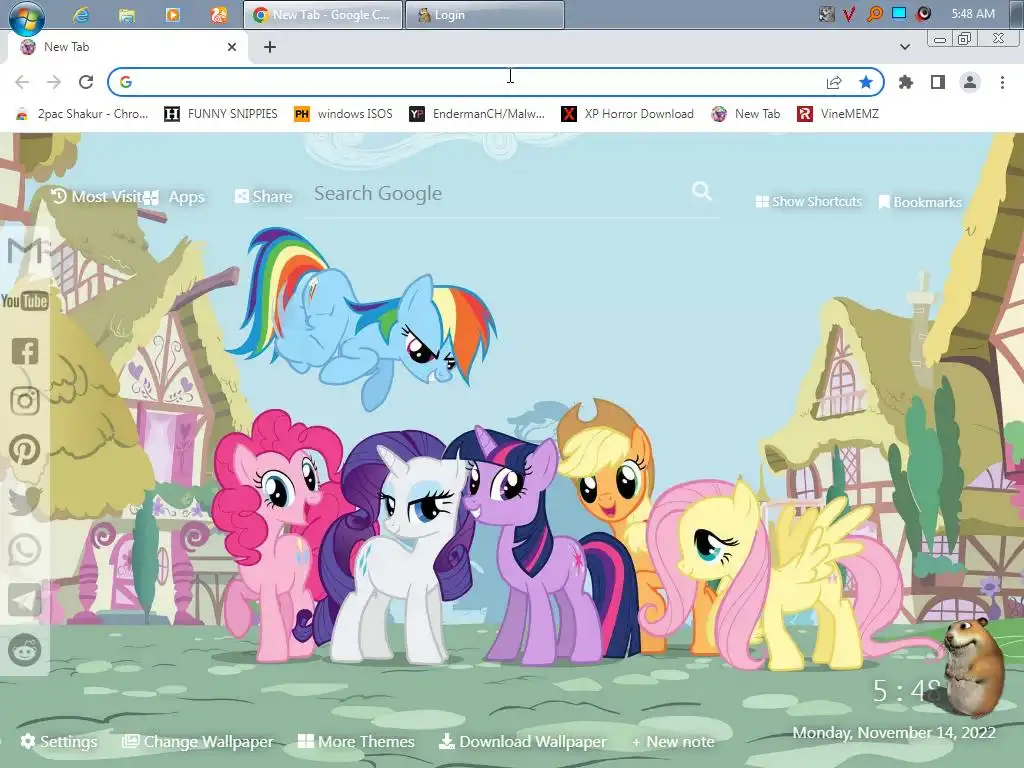Open Instagram from the sidebar
Viewport: 1024px width, 768px height.
25,400
